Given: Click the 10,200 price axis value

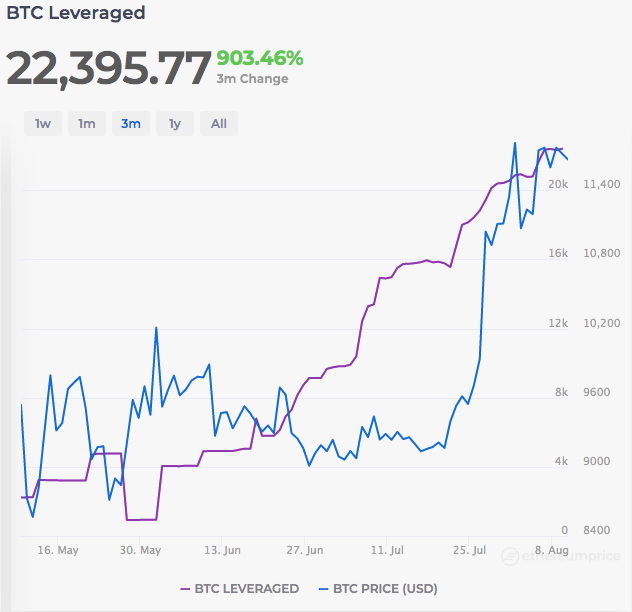Looking at the screenshot, I should pyautogui.click(x=602, y=323).
